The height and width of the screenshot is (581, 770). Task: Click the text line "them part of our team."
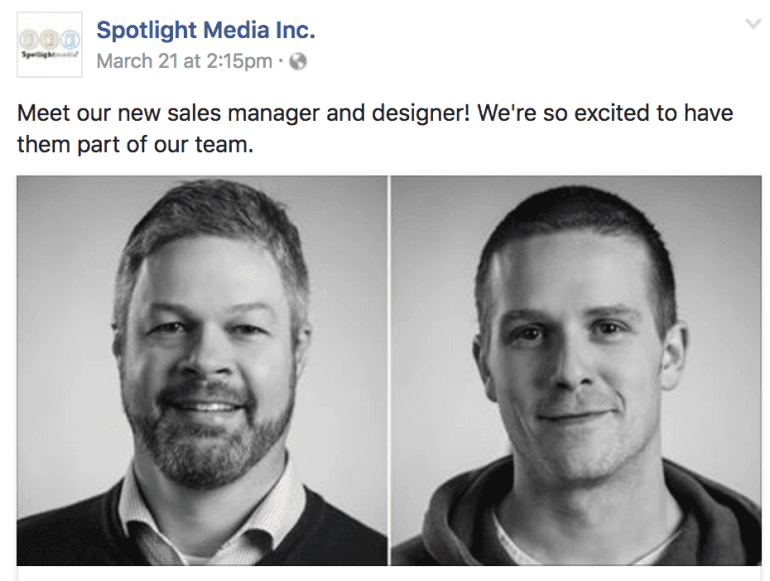(135, 145)
